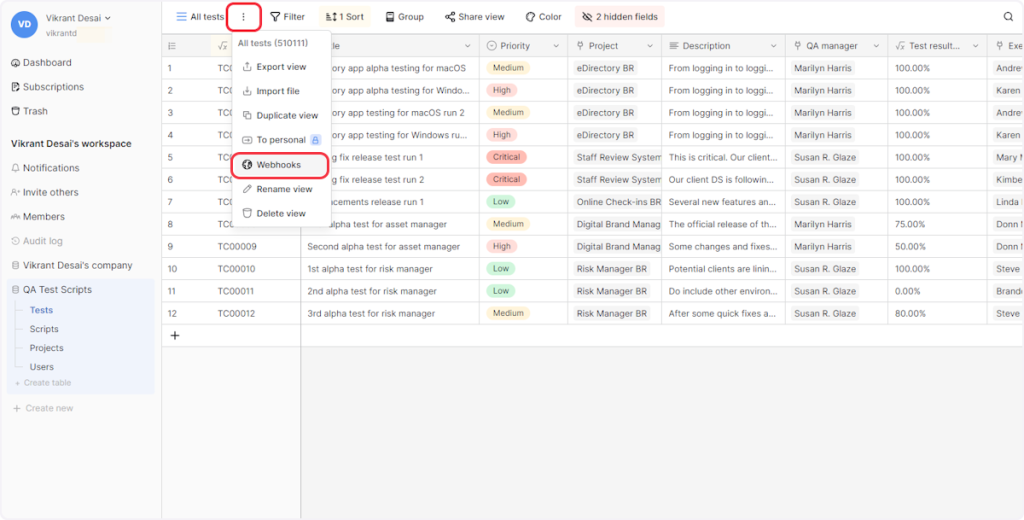Click the search magnifier icon
The height and width of the screenshot is (520, 1024).
(1008, 17)
